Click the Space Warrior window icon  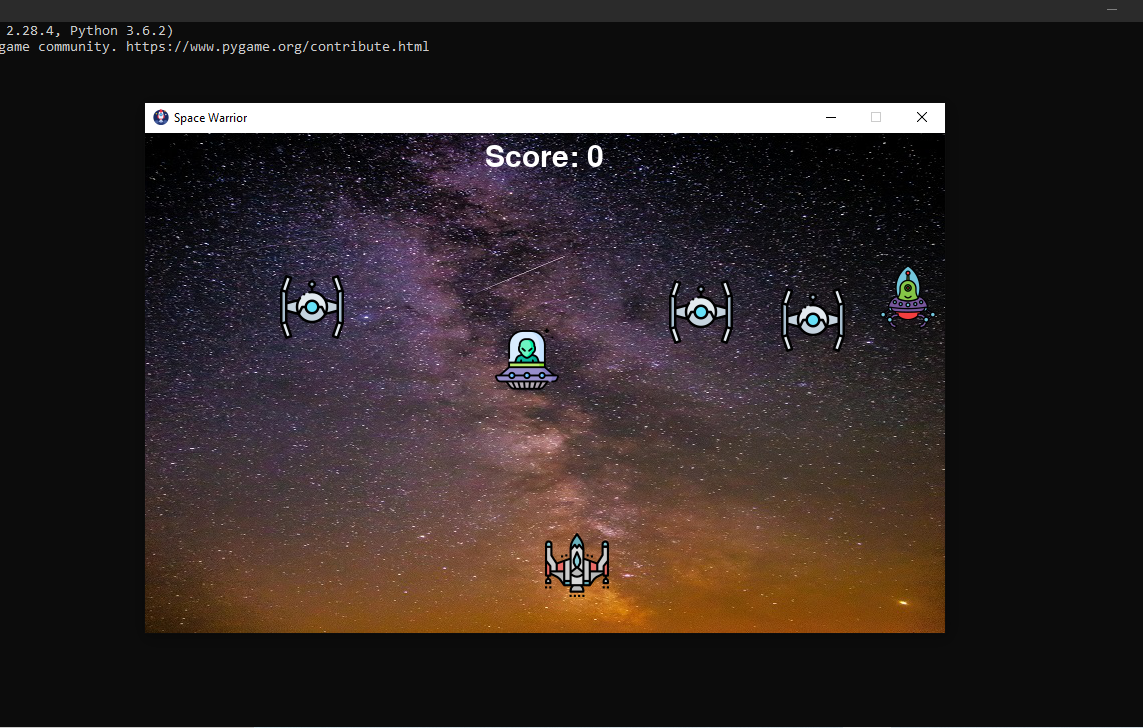(x=161, y=117)
